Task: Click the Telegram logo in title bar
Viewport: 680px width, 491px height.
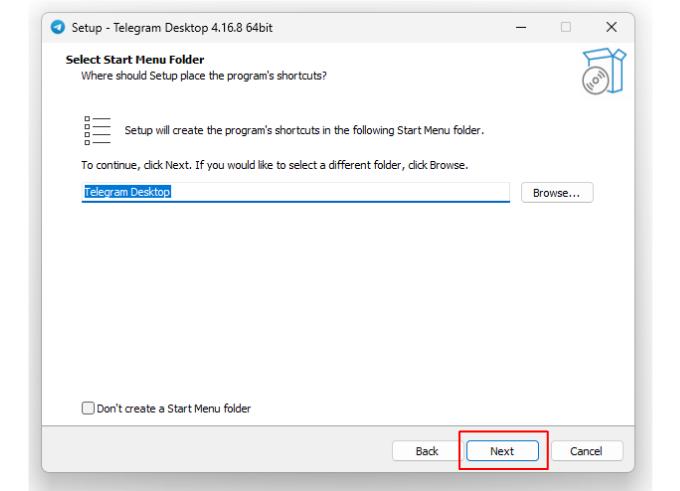Action: (58, 27)
